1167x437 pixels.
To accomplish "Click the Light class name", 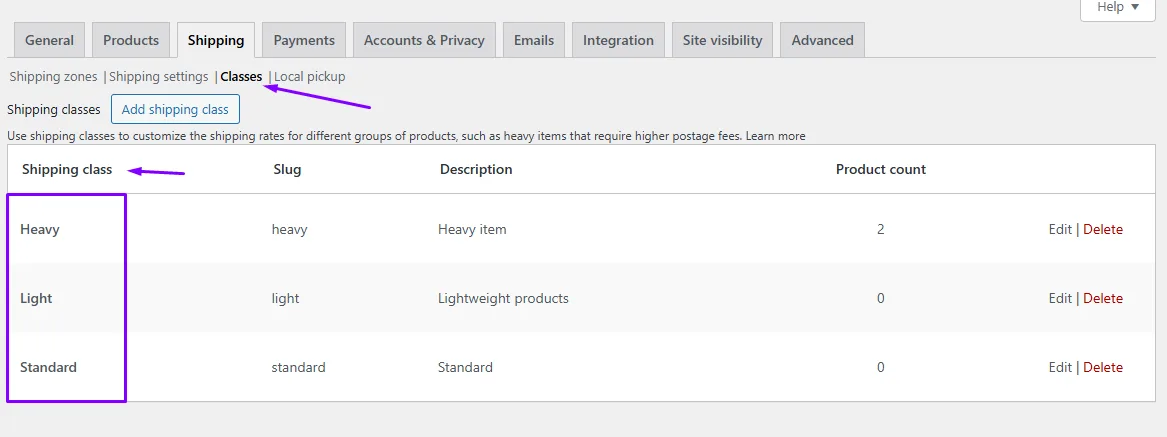I will tap(36, 299).
